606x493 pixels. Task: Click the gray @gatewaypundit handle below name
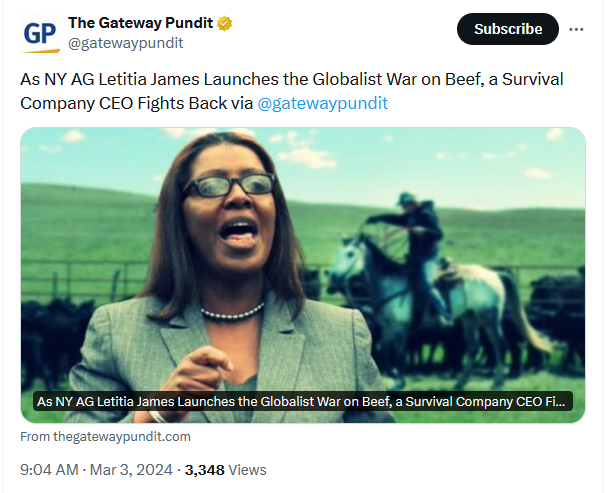(125, 43)
